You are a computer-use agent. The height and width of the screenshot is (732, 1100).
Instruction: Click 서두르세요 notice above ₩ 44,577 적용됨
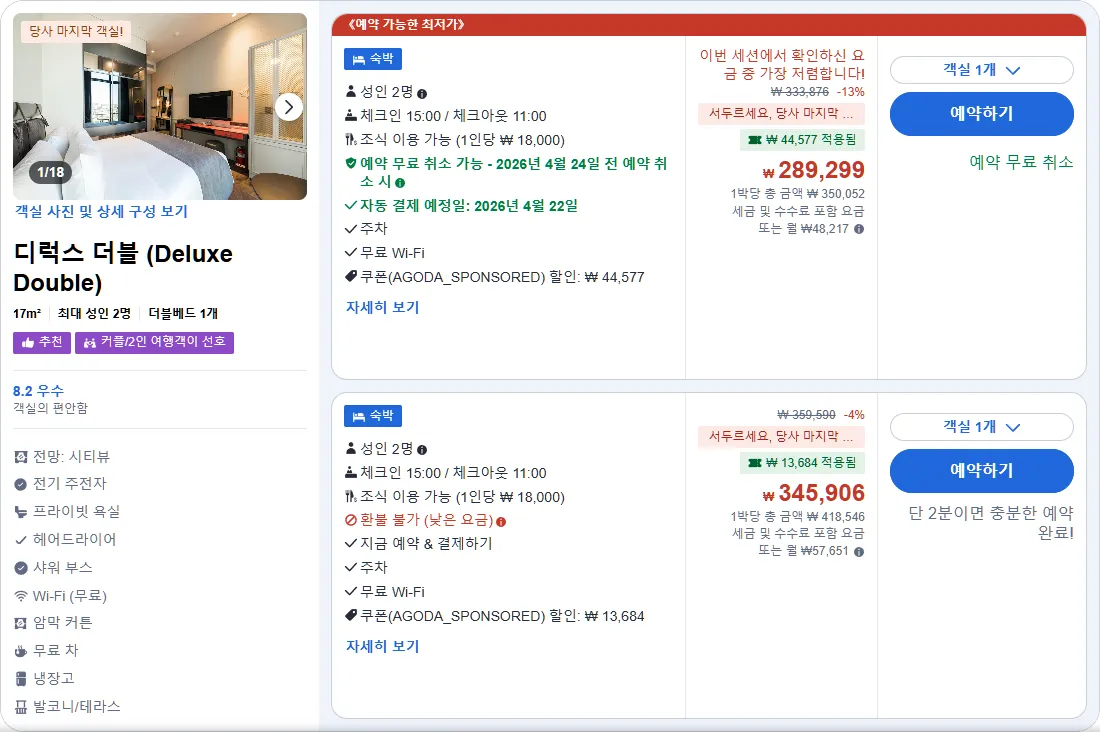[781, 114]
